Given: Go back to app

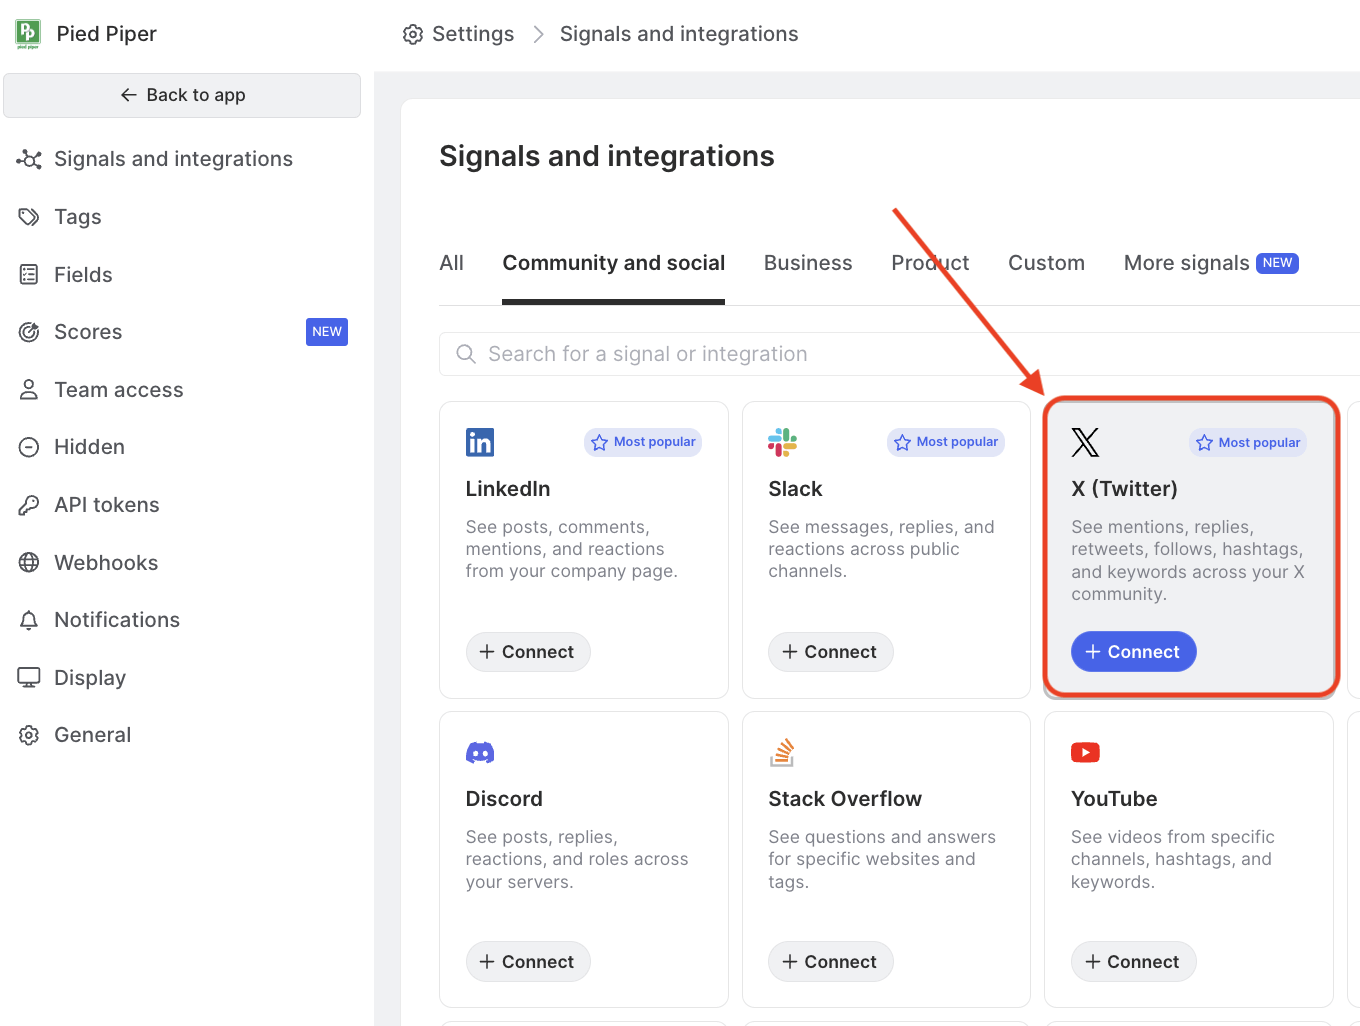Looking at the screenshot, I should 182,95.
